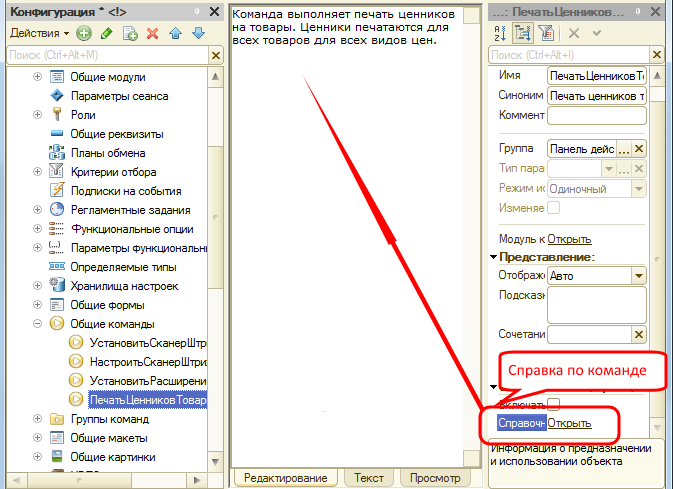Clear the properties search field
673x489 pixels.
point(657,55)
